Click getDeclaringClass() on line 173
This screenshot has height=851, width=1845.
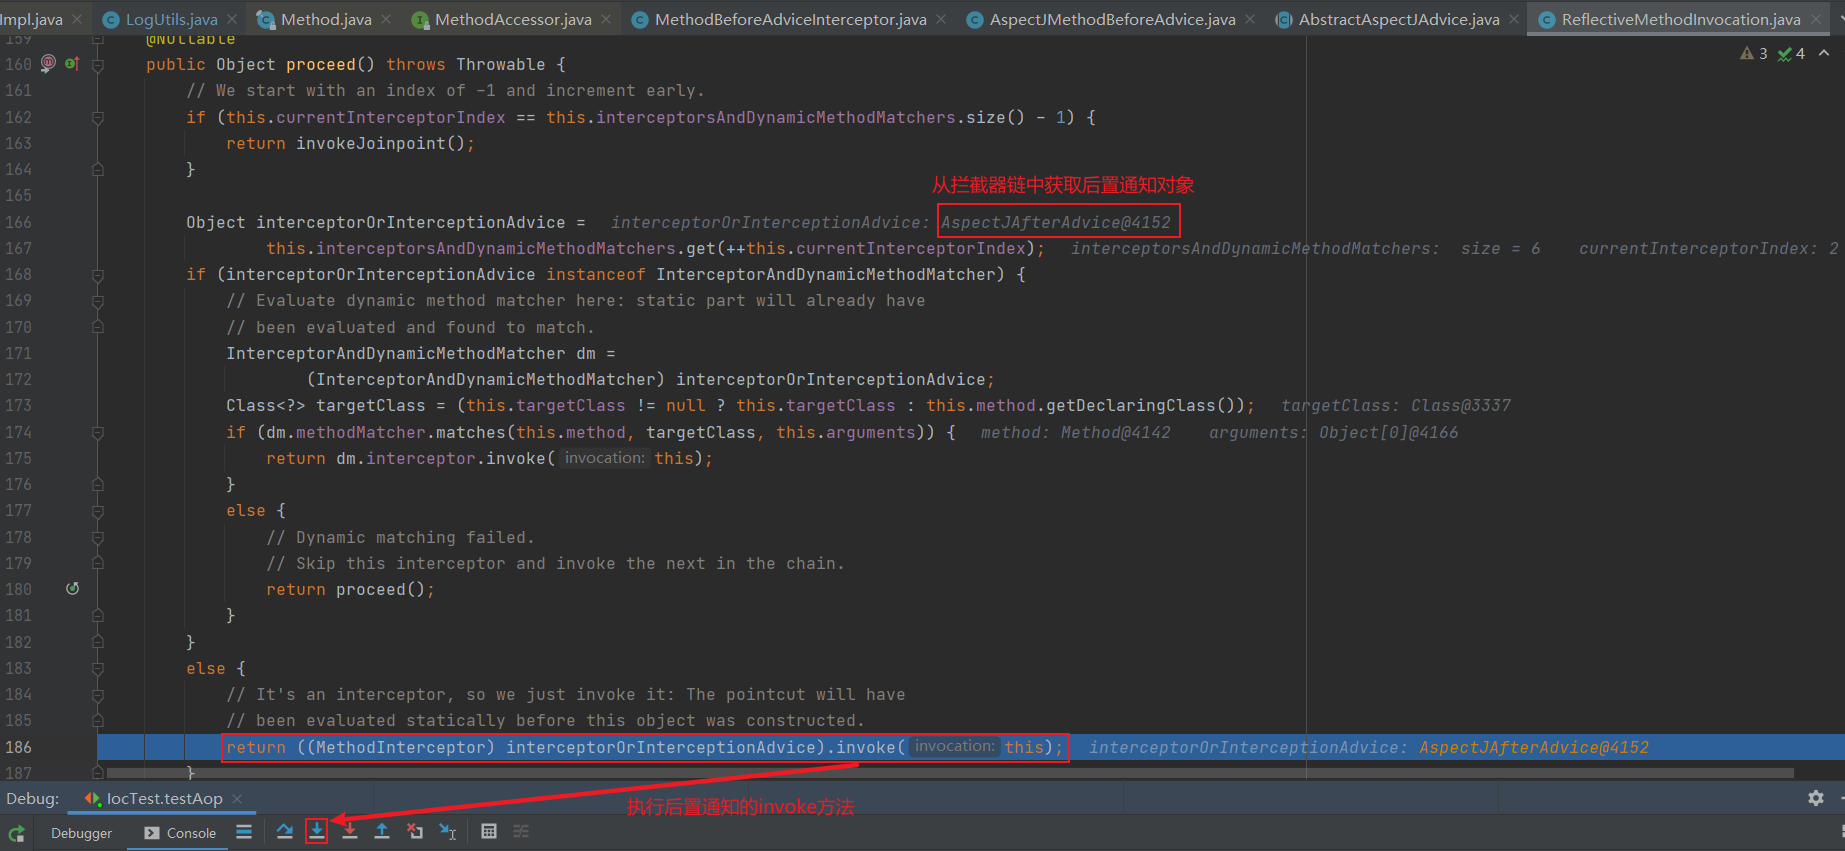(x=1141, y=405)
